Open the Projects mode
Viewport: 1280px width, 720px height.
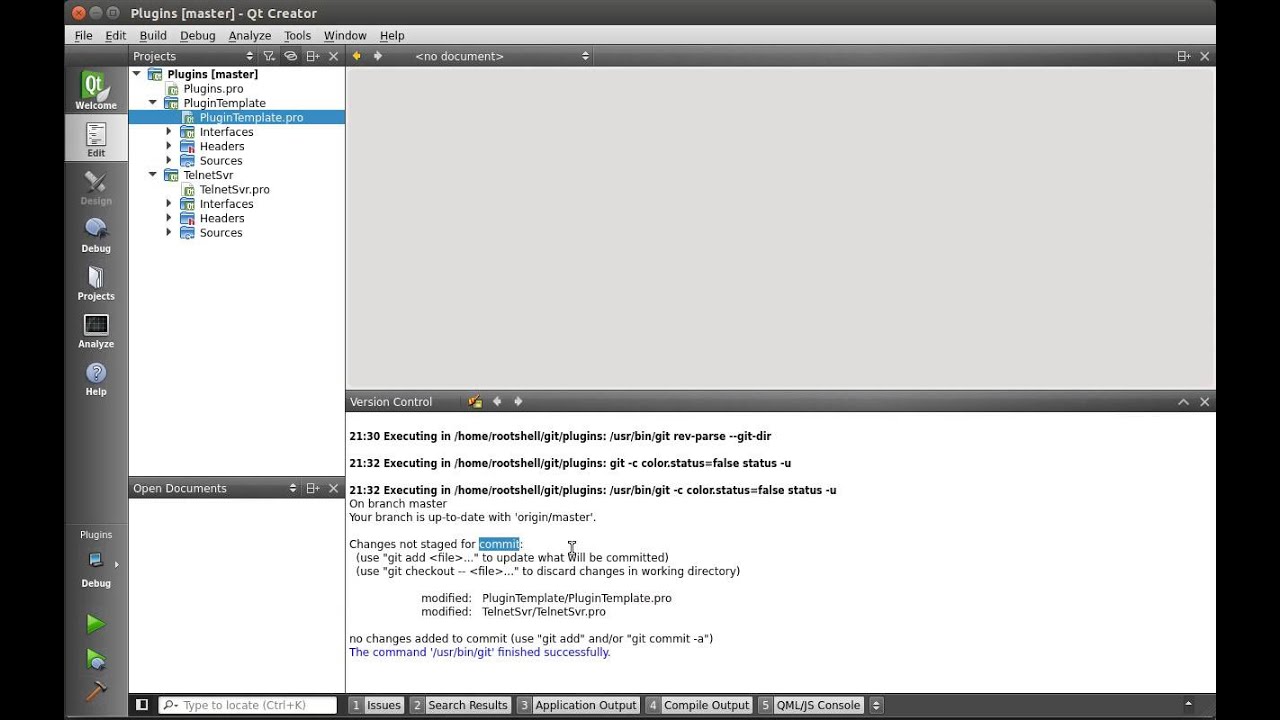point(96,282)
